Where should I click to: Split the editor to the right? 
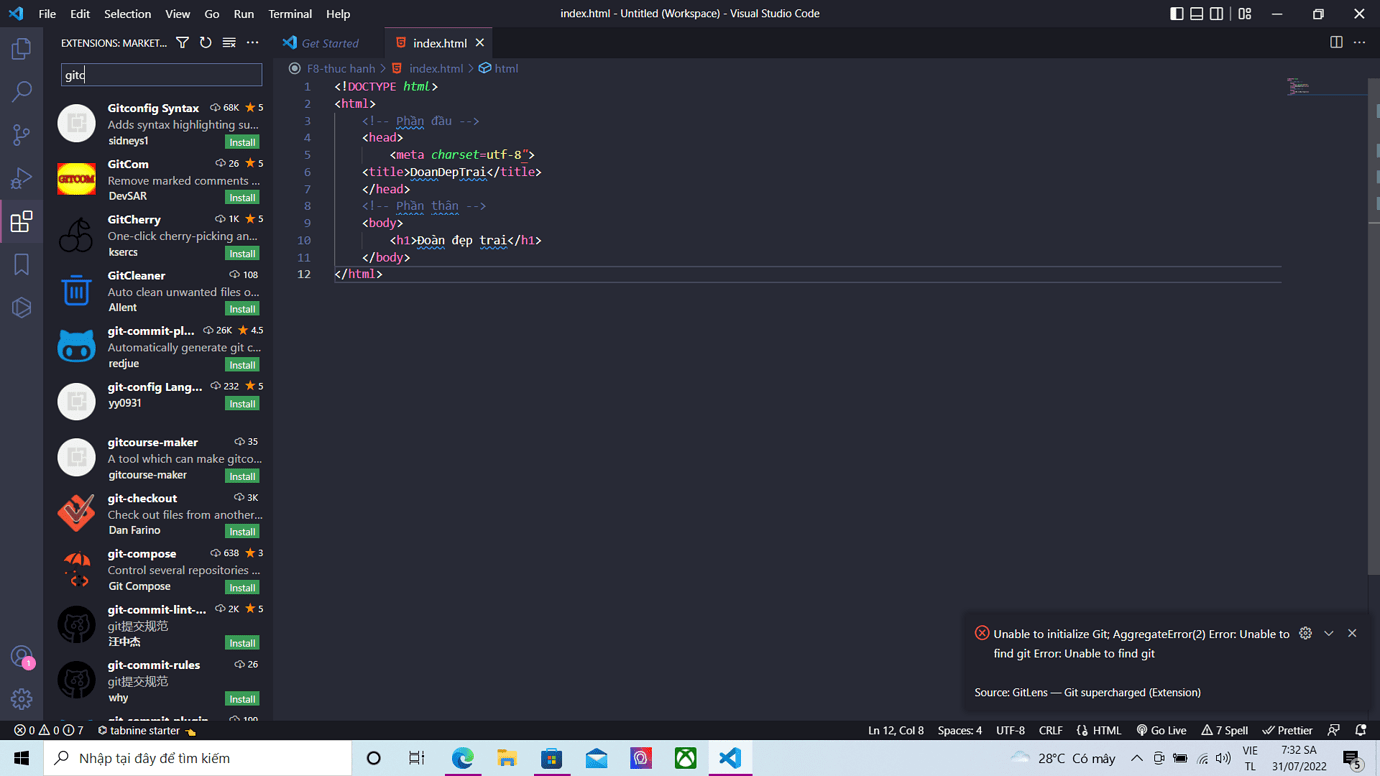pyautogui.click(x=1336, y=43)
